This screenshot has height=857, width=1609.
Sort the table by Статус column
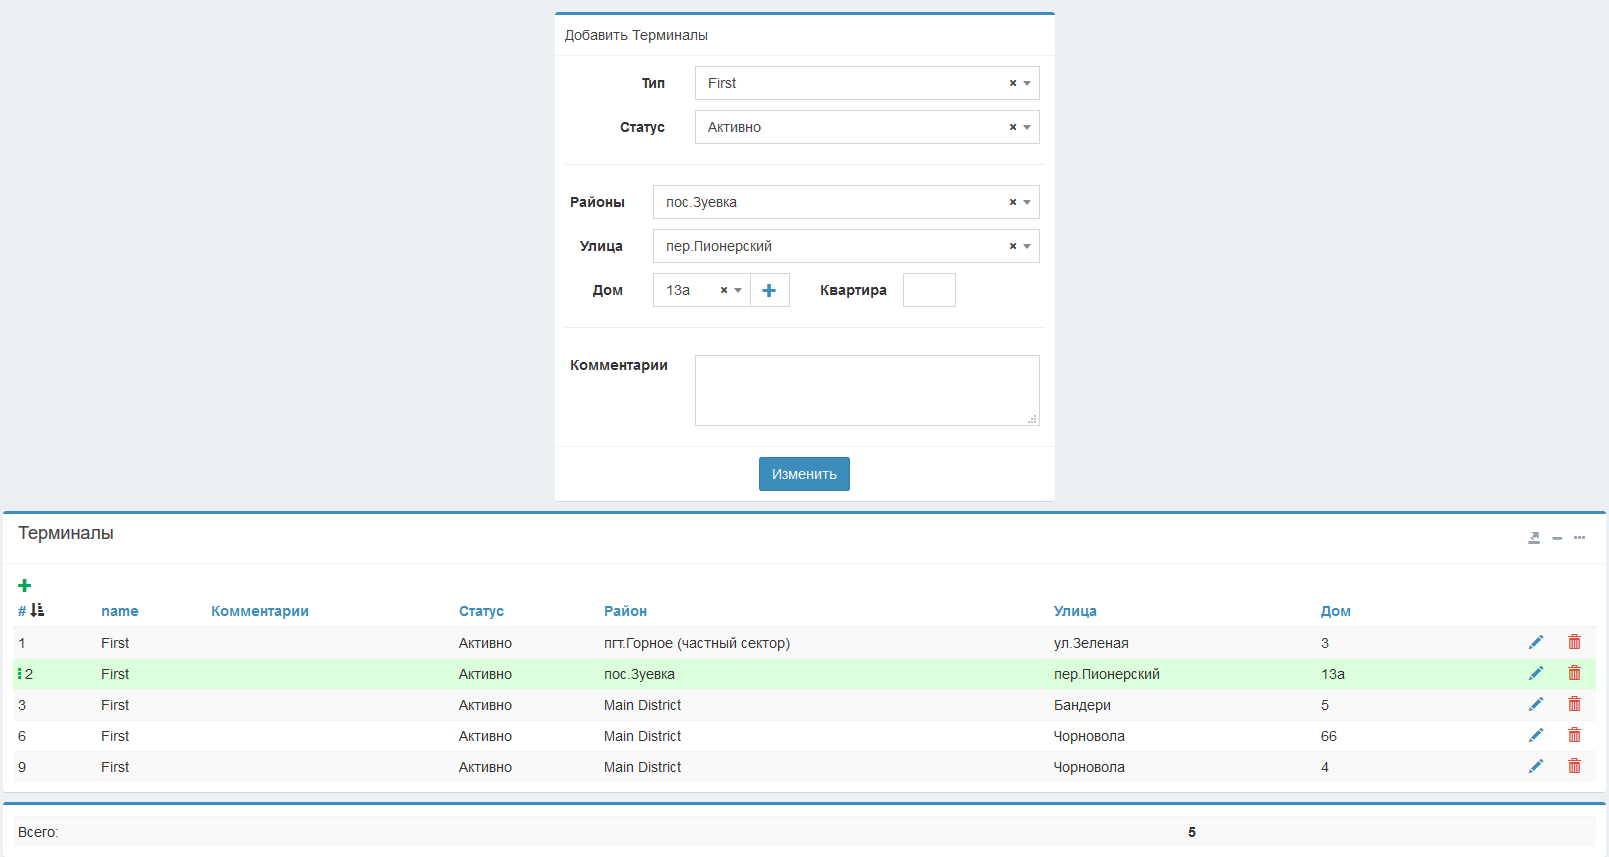pos(481,611)
